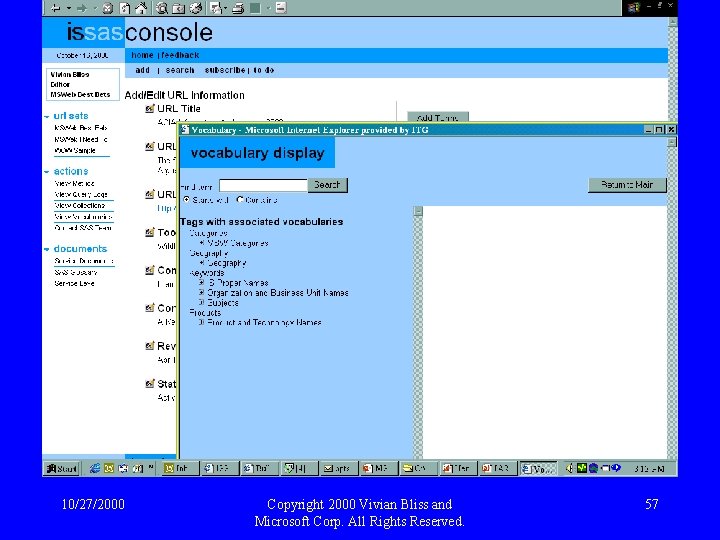
Task: Click the 'home' navigation link
Action: [x=142, y=55]
